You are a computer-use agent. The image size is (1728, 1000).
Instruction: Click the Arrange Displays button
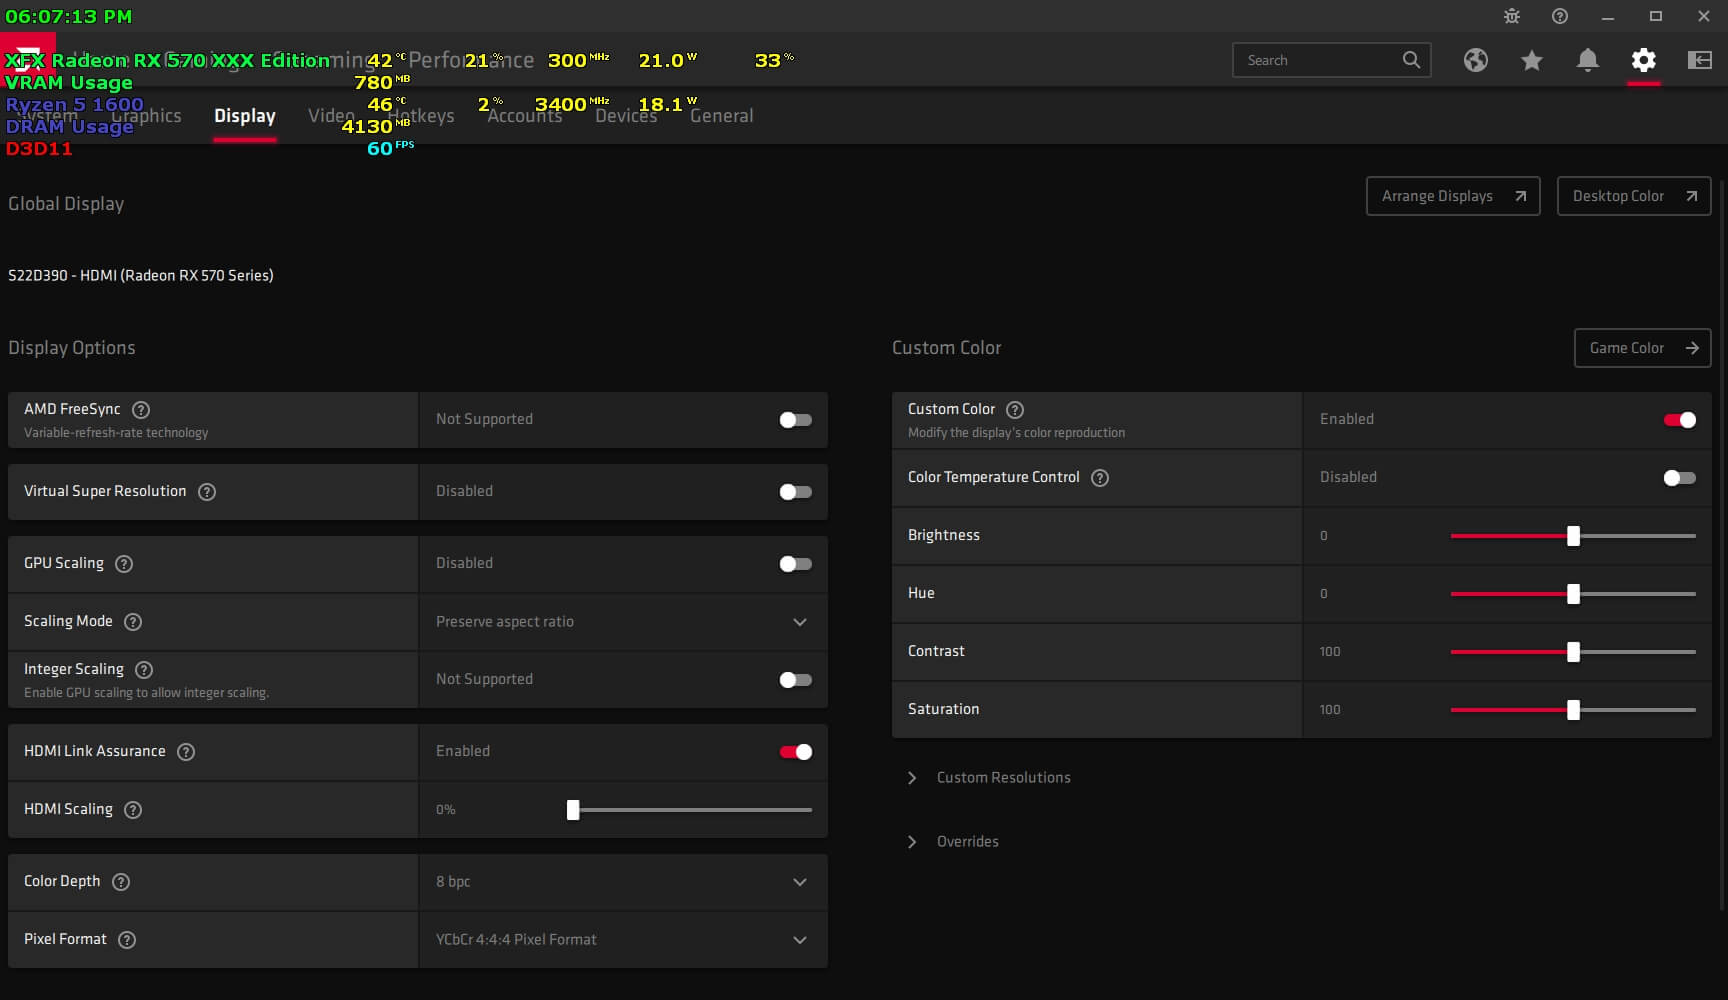[x=1452, y=196]
